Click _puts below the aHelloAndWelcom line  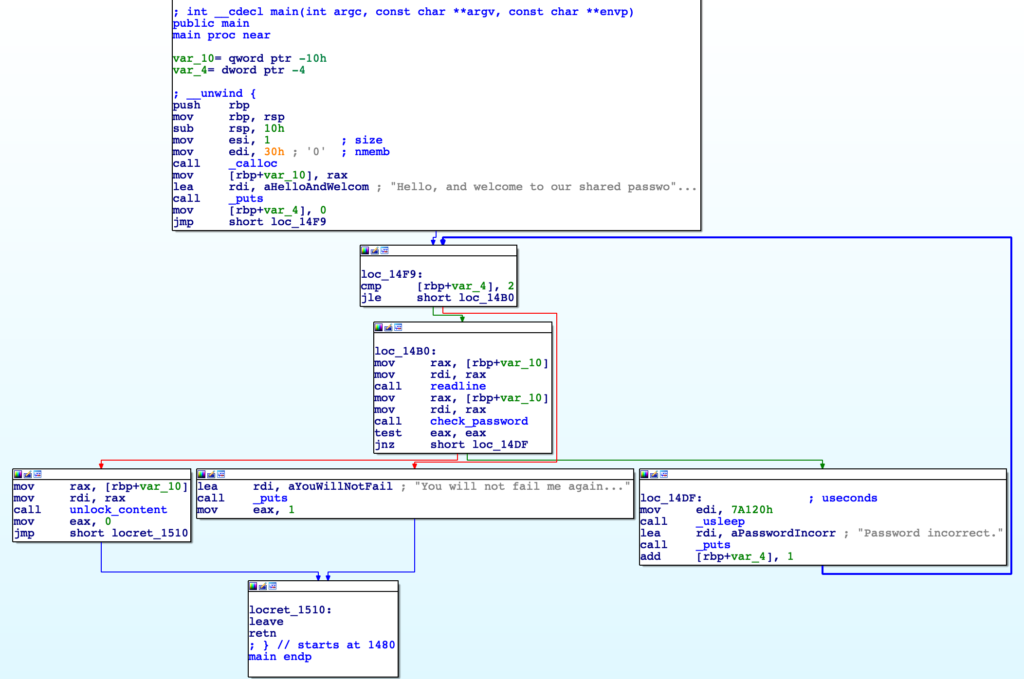coord(246,199)
